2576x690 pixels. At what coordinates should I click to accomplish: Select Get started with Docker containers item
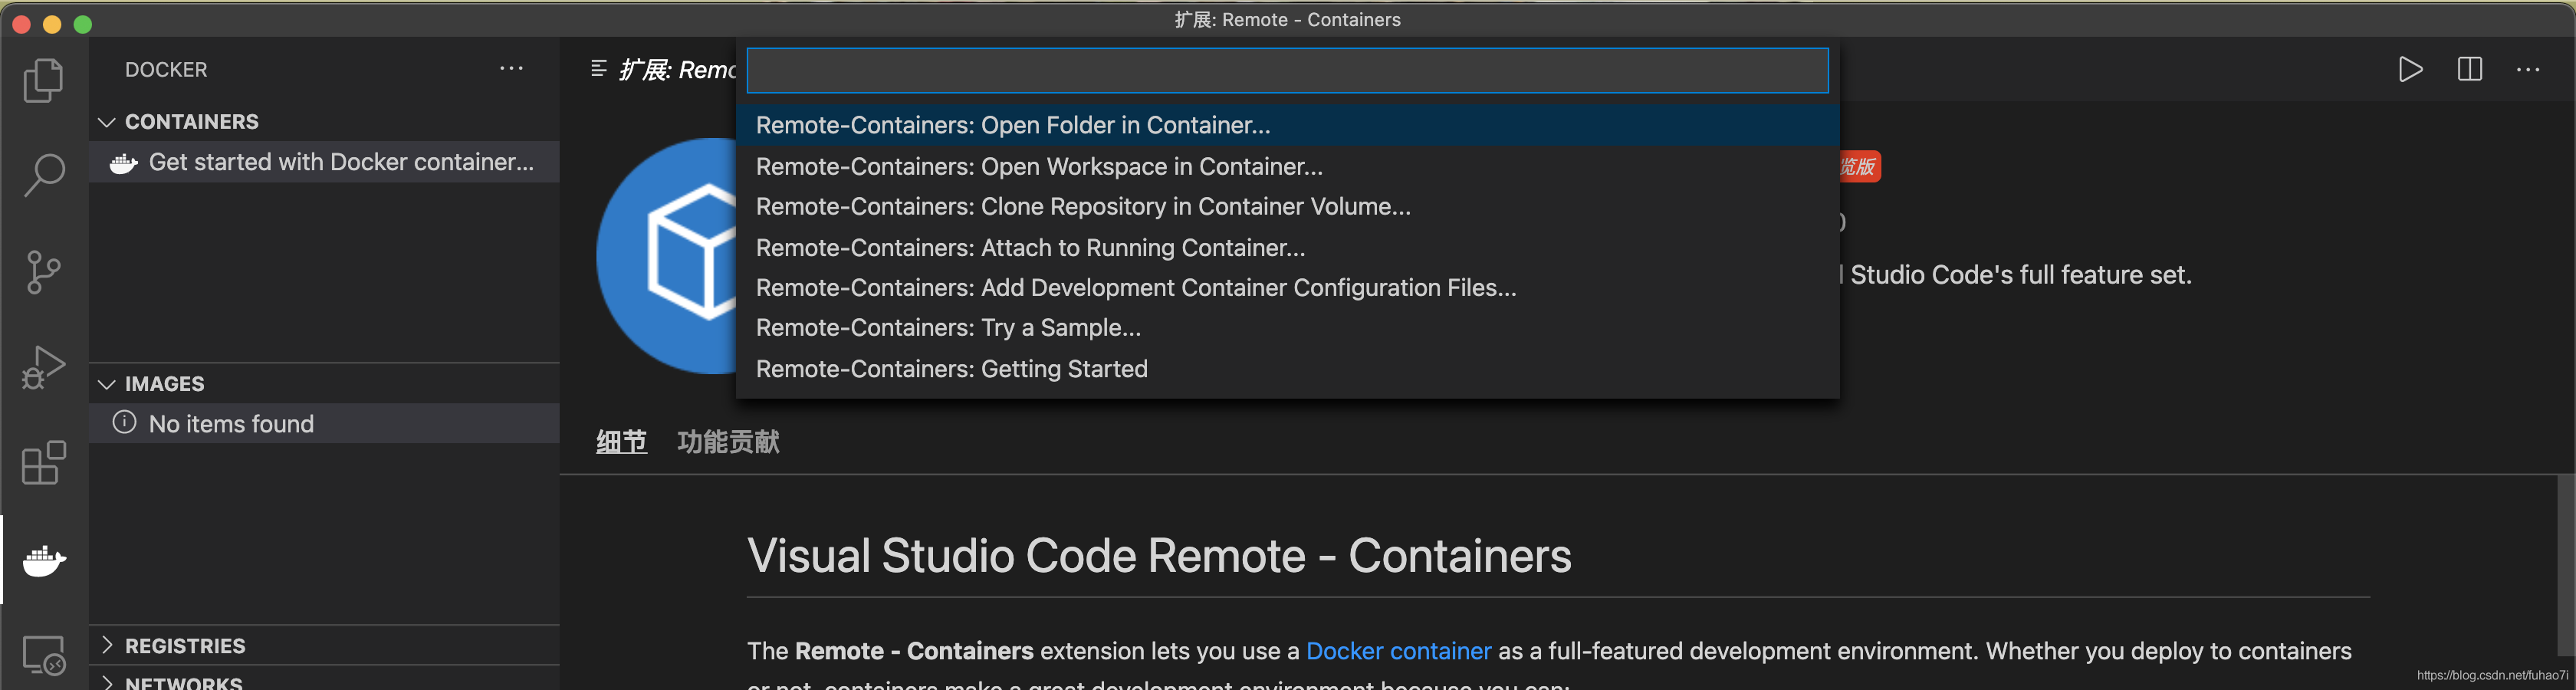click(x=324, y=162)
